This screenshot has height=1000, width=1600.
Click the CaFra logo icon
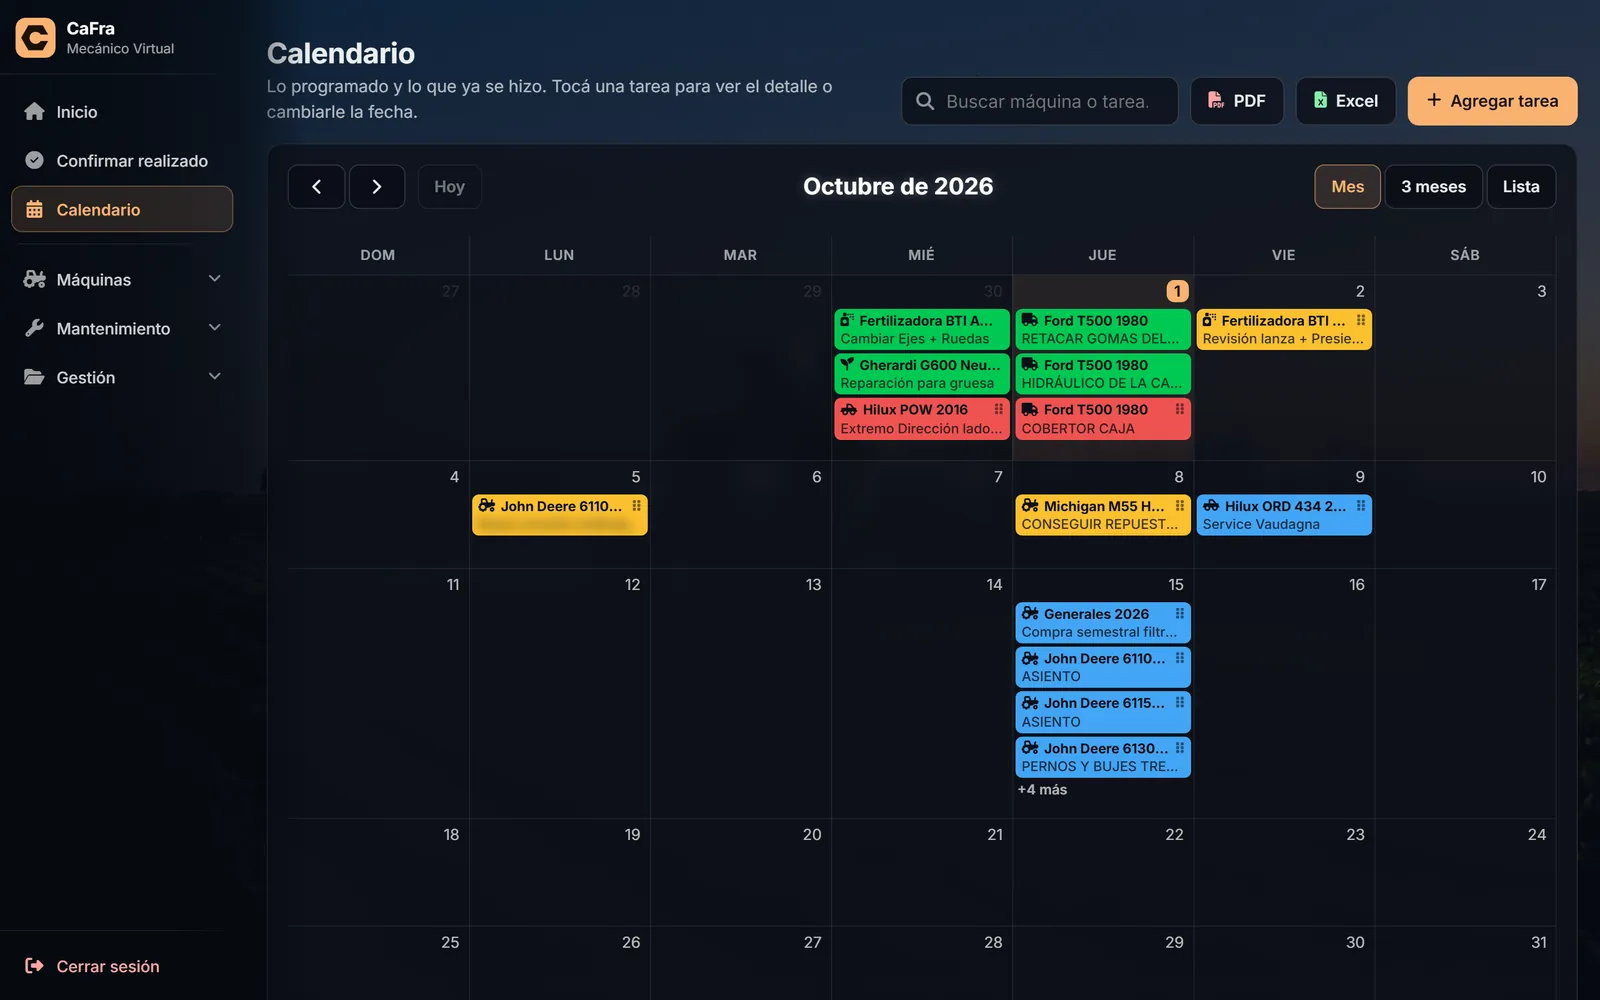point(35,38)
